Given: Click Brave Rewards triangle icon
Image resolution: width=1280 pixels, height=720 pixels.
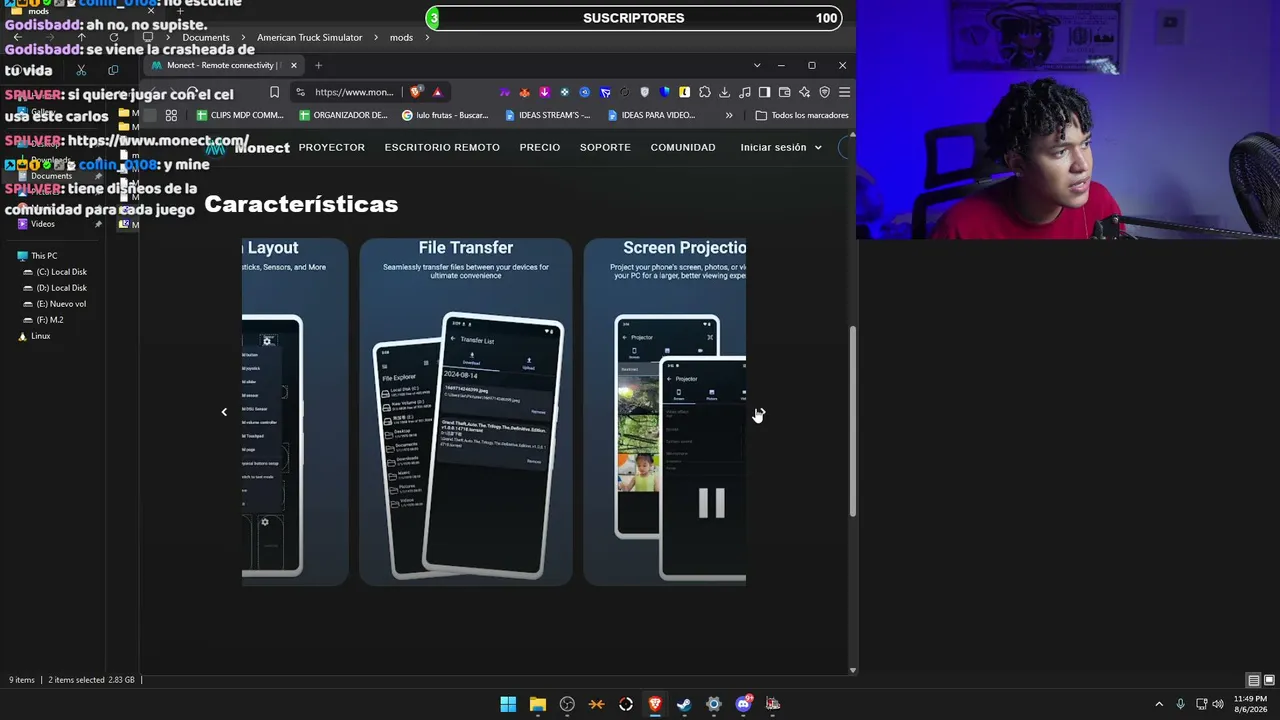Looking at the screenshot, I should tap(437, 92).
